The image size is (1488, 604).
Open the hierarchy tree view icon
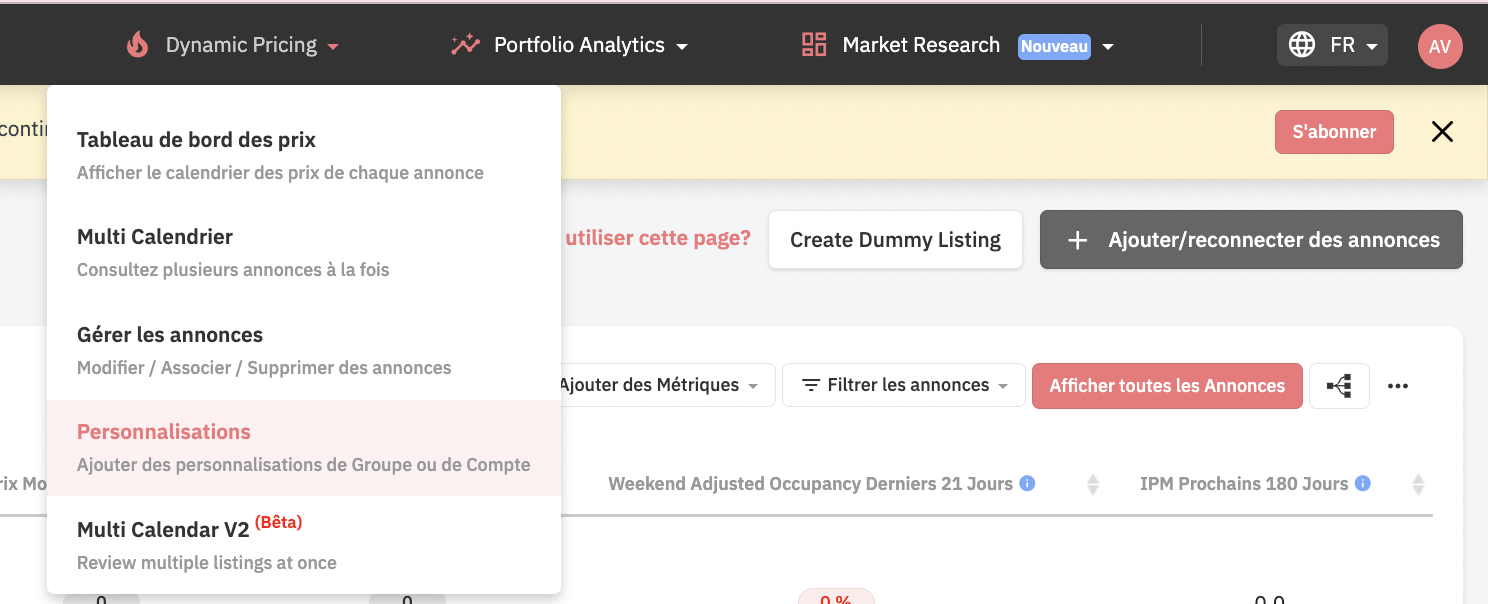tap(1339, 386)
